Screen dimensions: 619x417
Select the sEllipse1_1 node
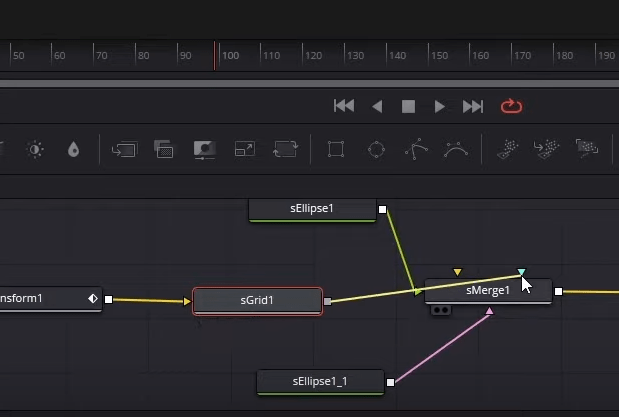click(320, 382)
